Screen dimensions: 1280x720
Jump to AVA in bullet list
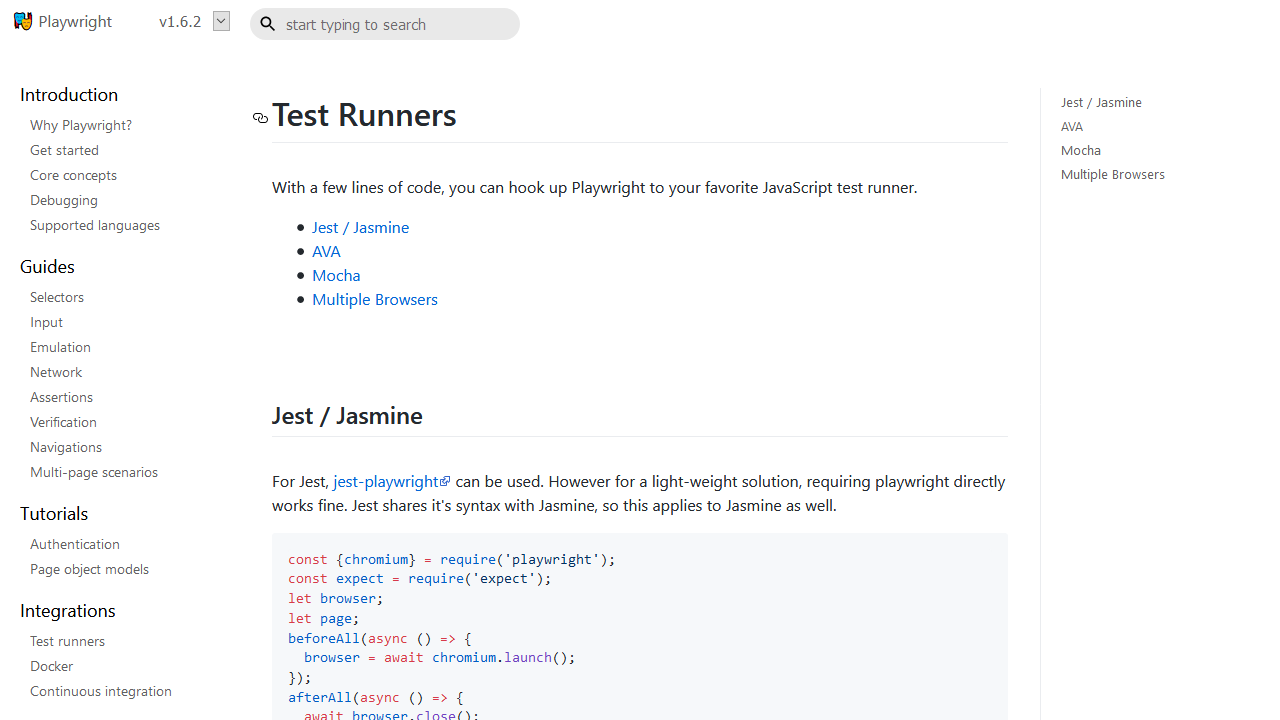[326, 251]
